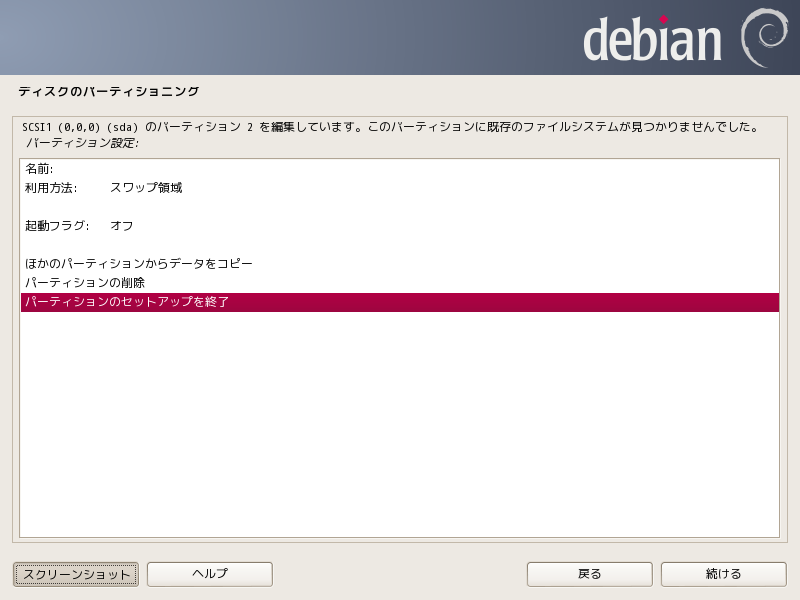Go back with 戻る button

click(589, 574)
